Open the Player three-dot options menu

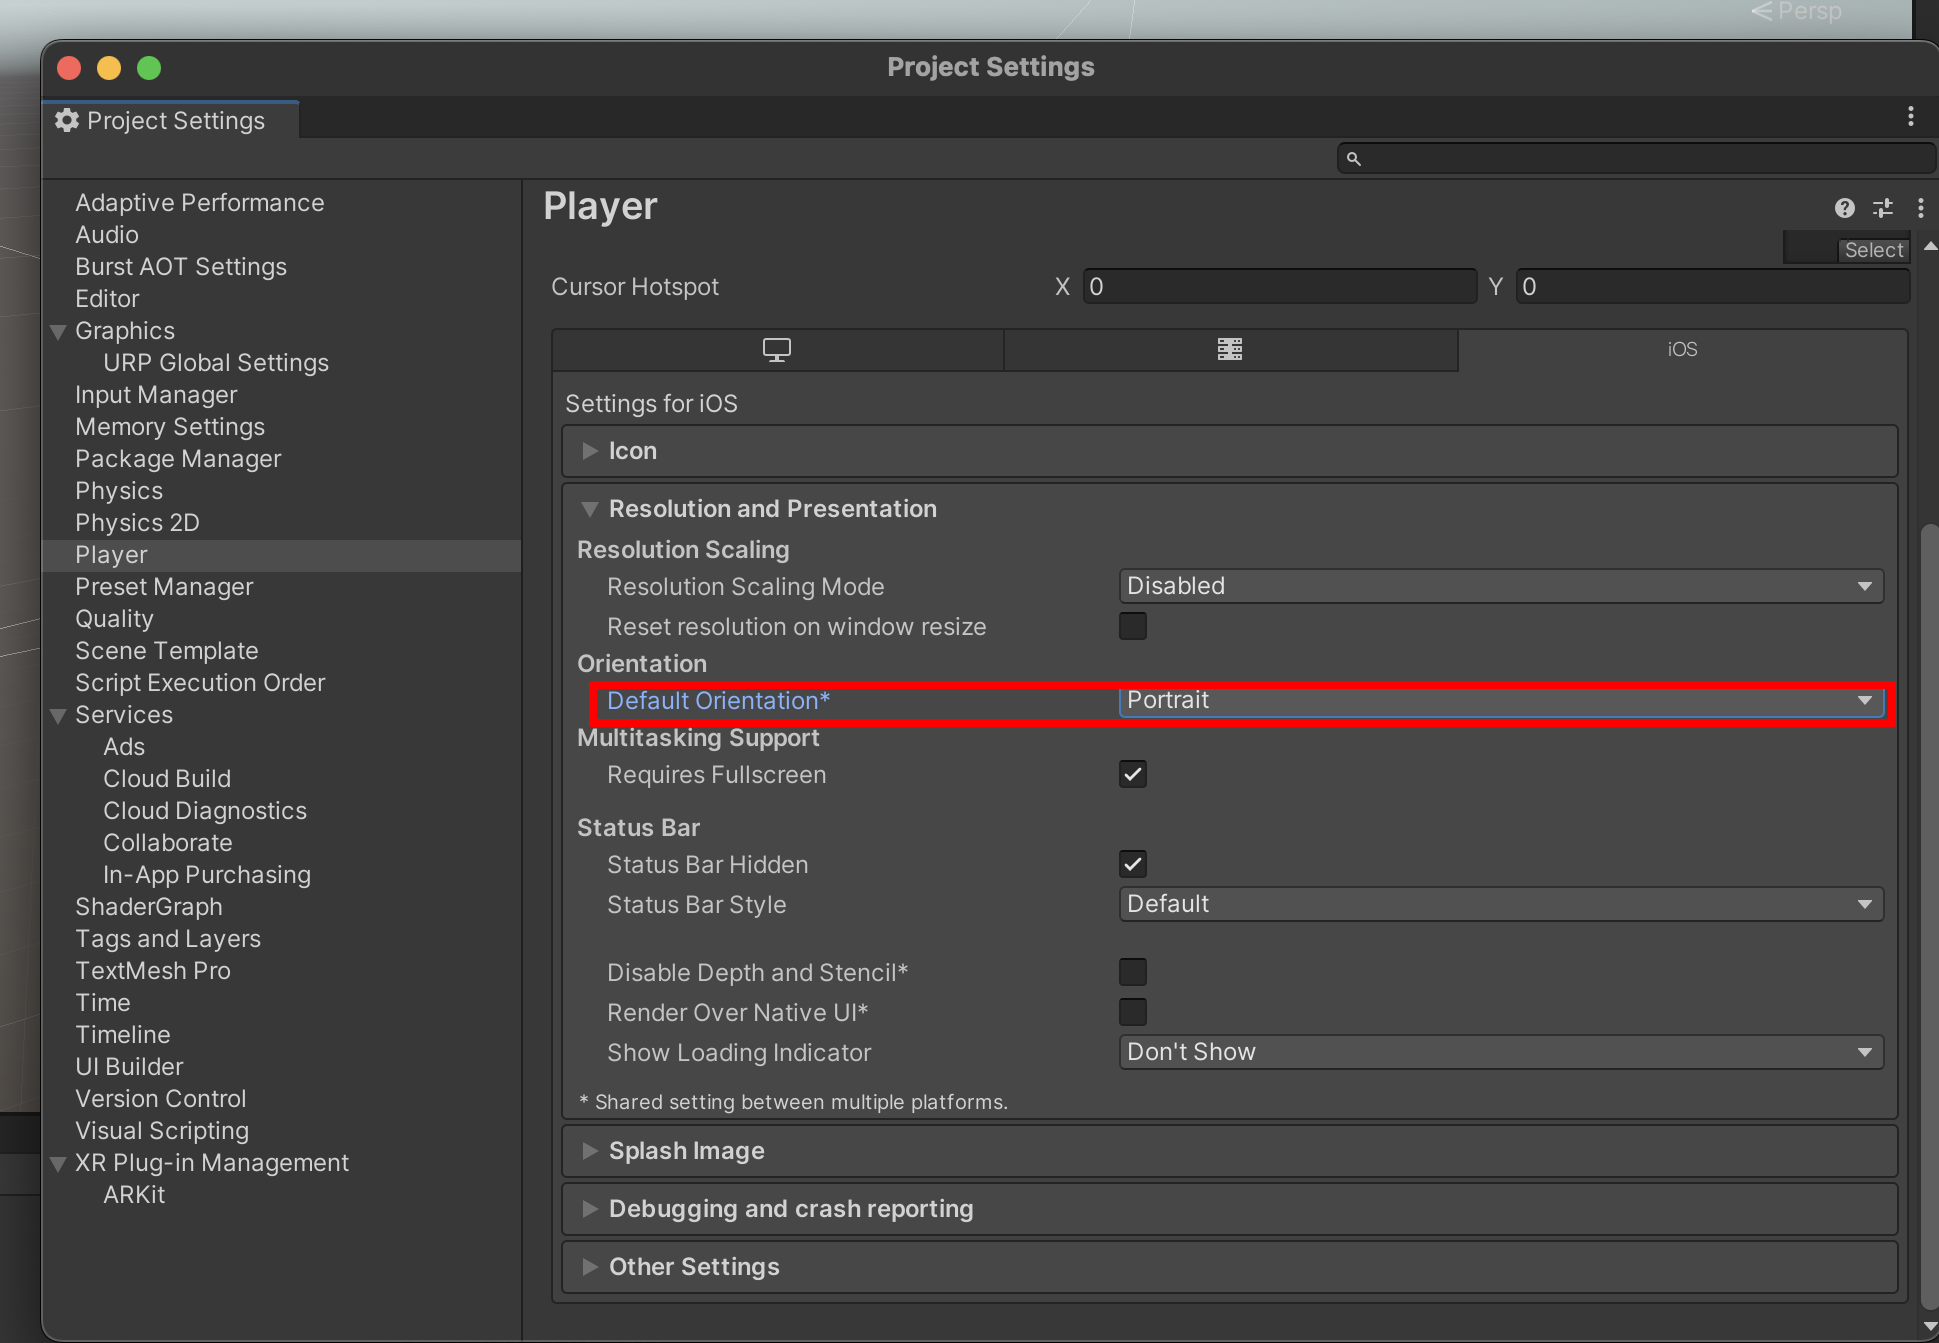click(1920, 208)
